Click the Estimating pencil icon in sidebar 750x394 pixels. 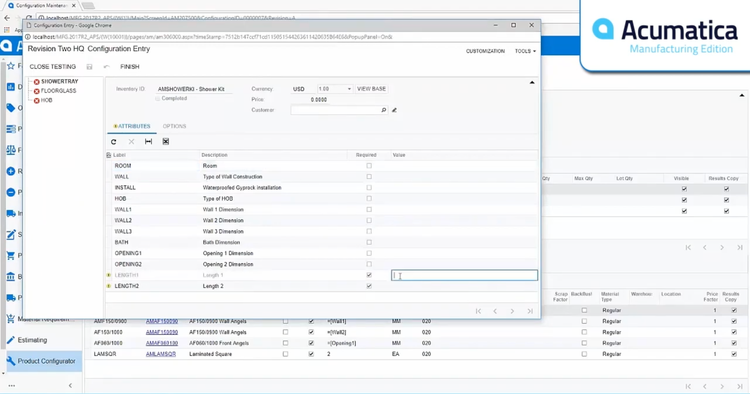click(x=11, y=340)
